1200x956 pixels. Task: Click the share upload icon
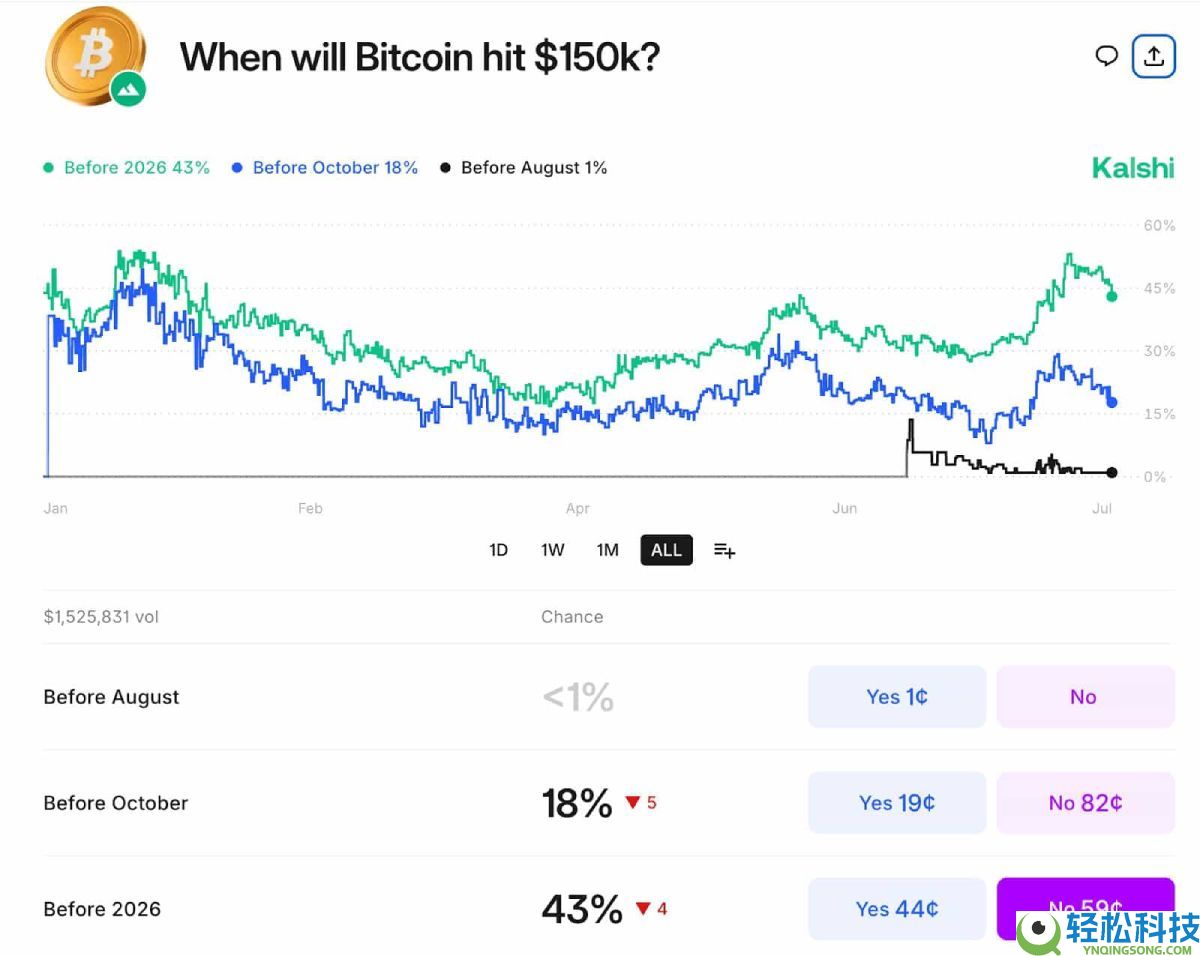(x=1153, y=56)
